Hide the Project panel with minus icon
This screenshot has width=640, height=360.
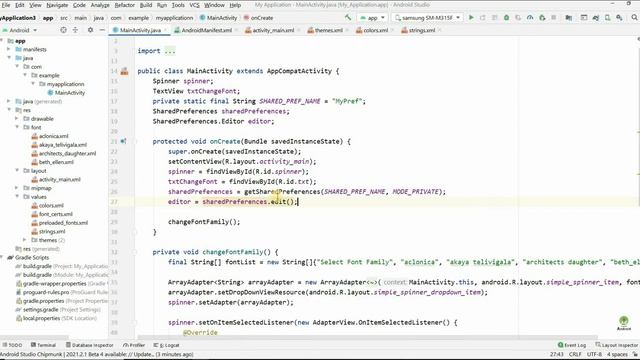coord(102,30)
